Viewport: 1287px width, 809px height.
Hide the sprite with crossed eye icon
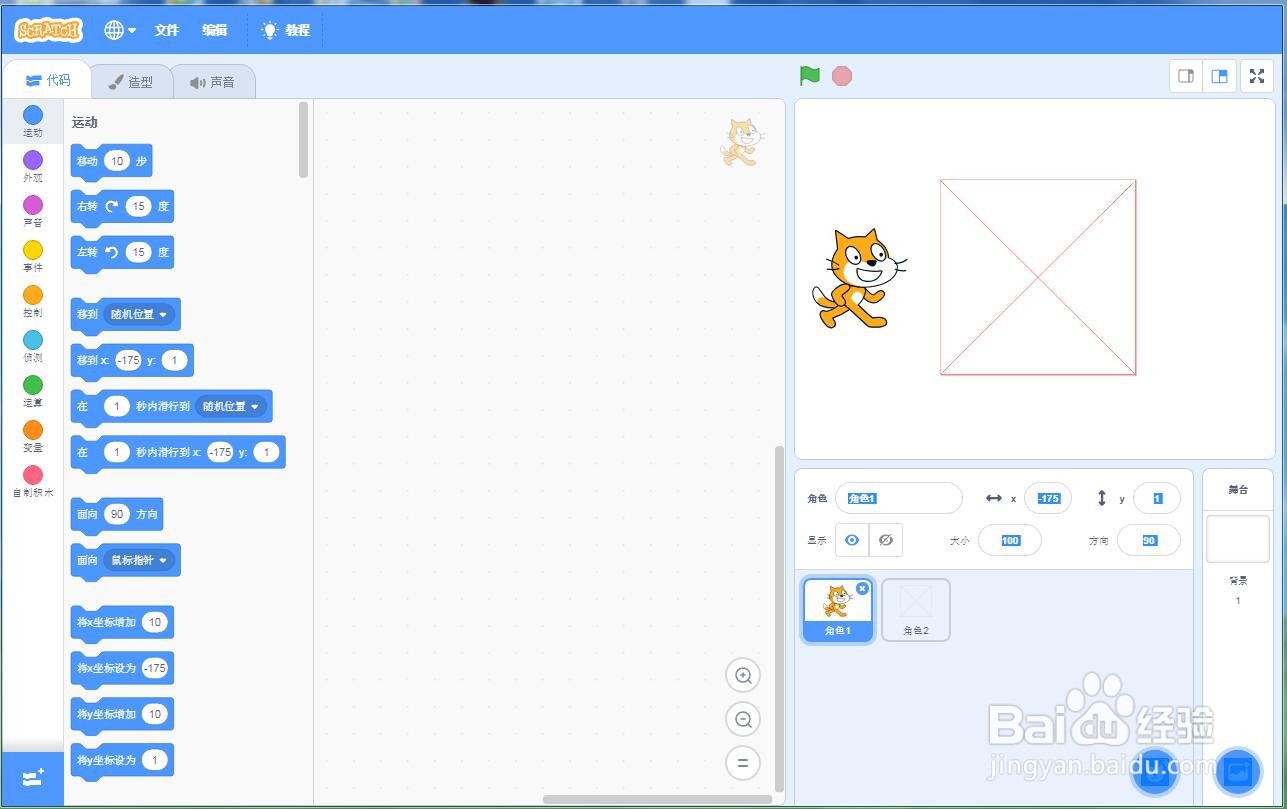pyautogui.click(x=886, y=540)
